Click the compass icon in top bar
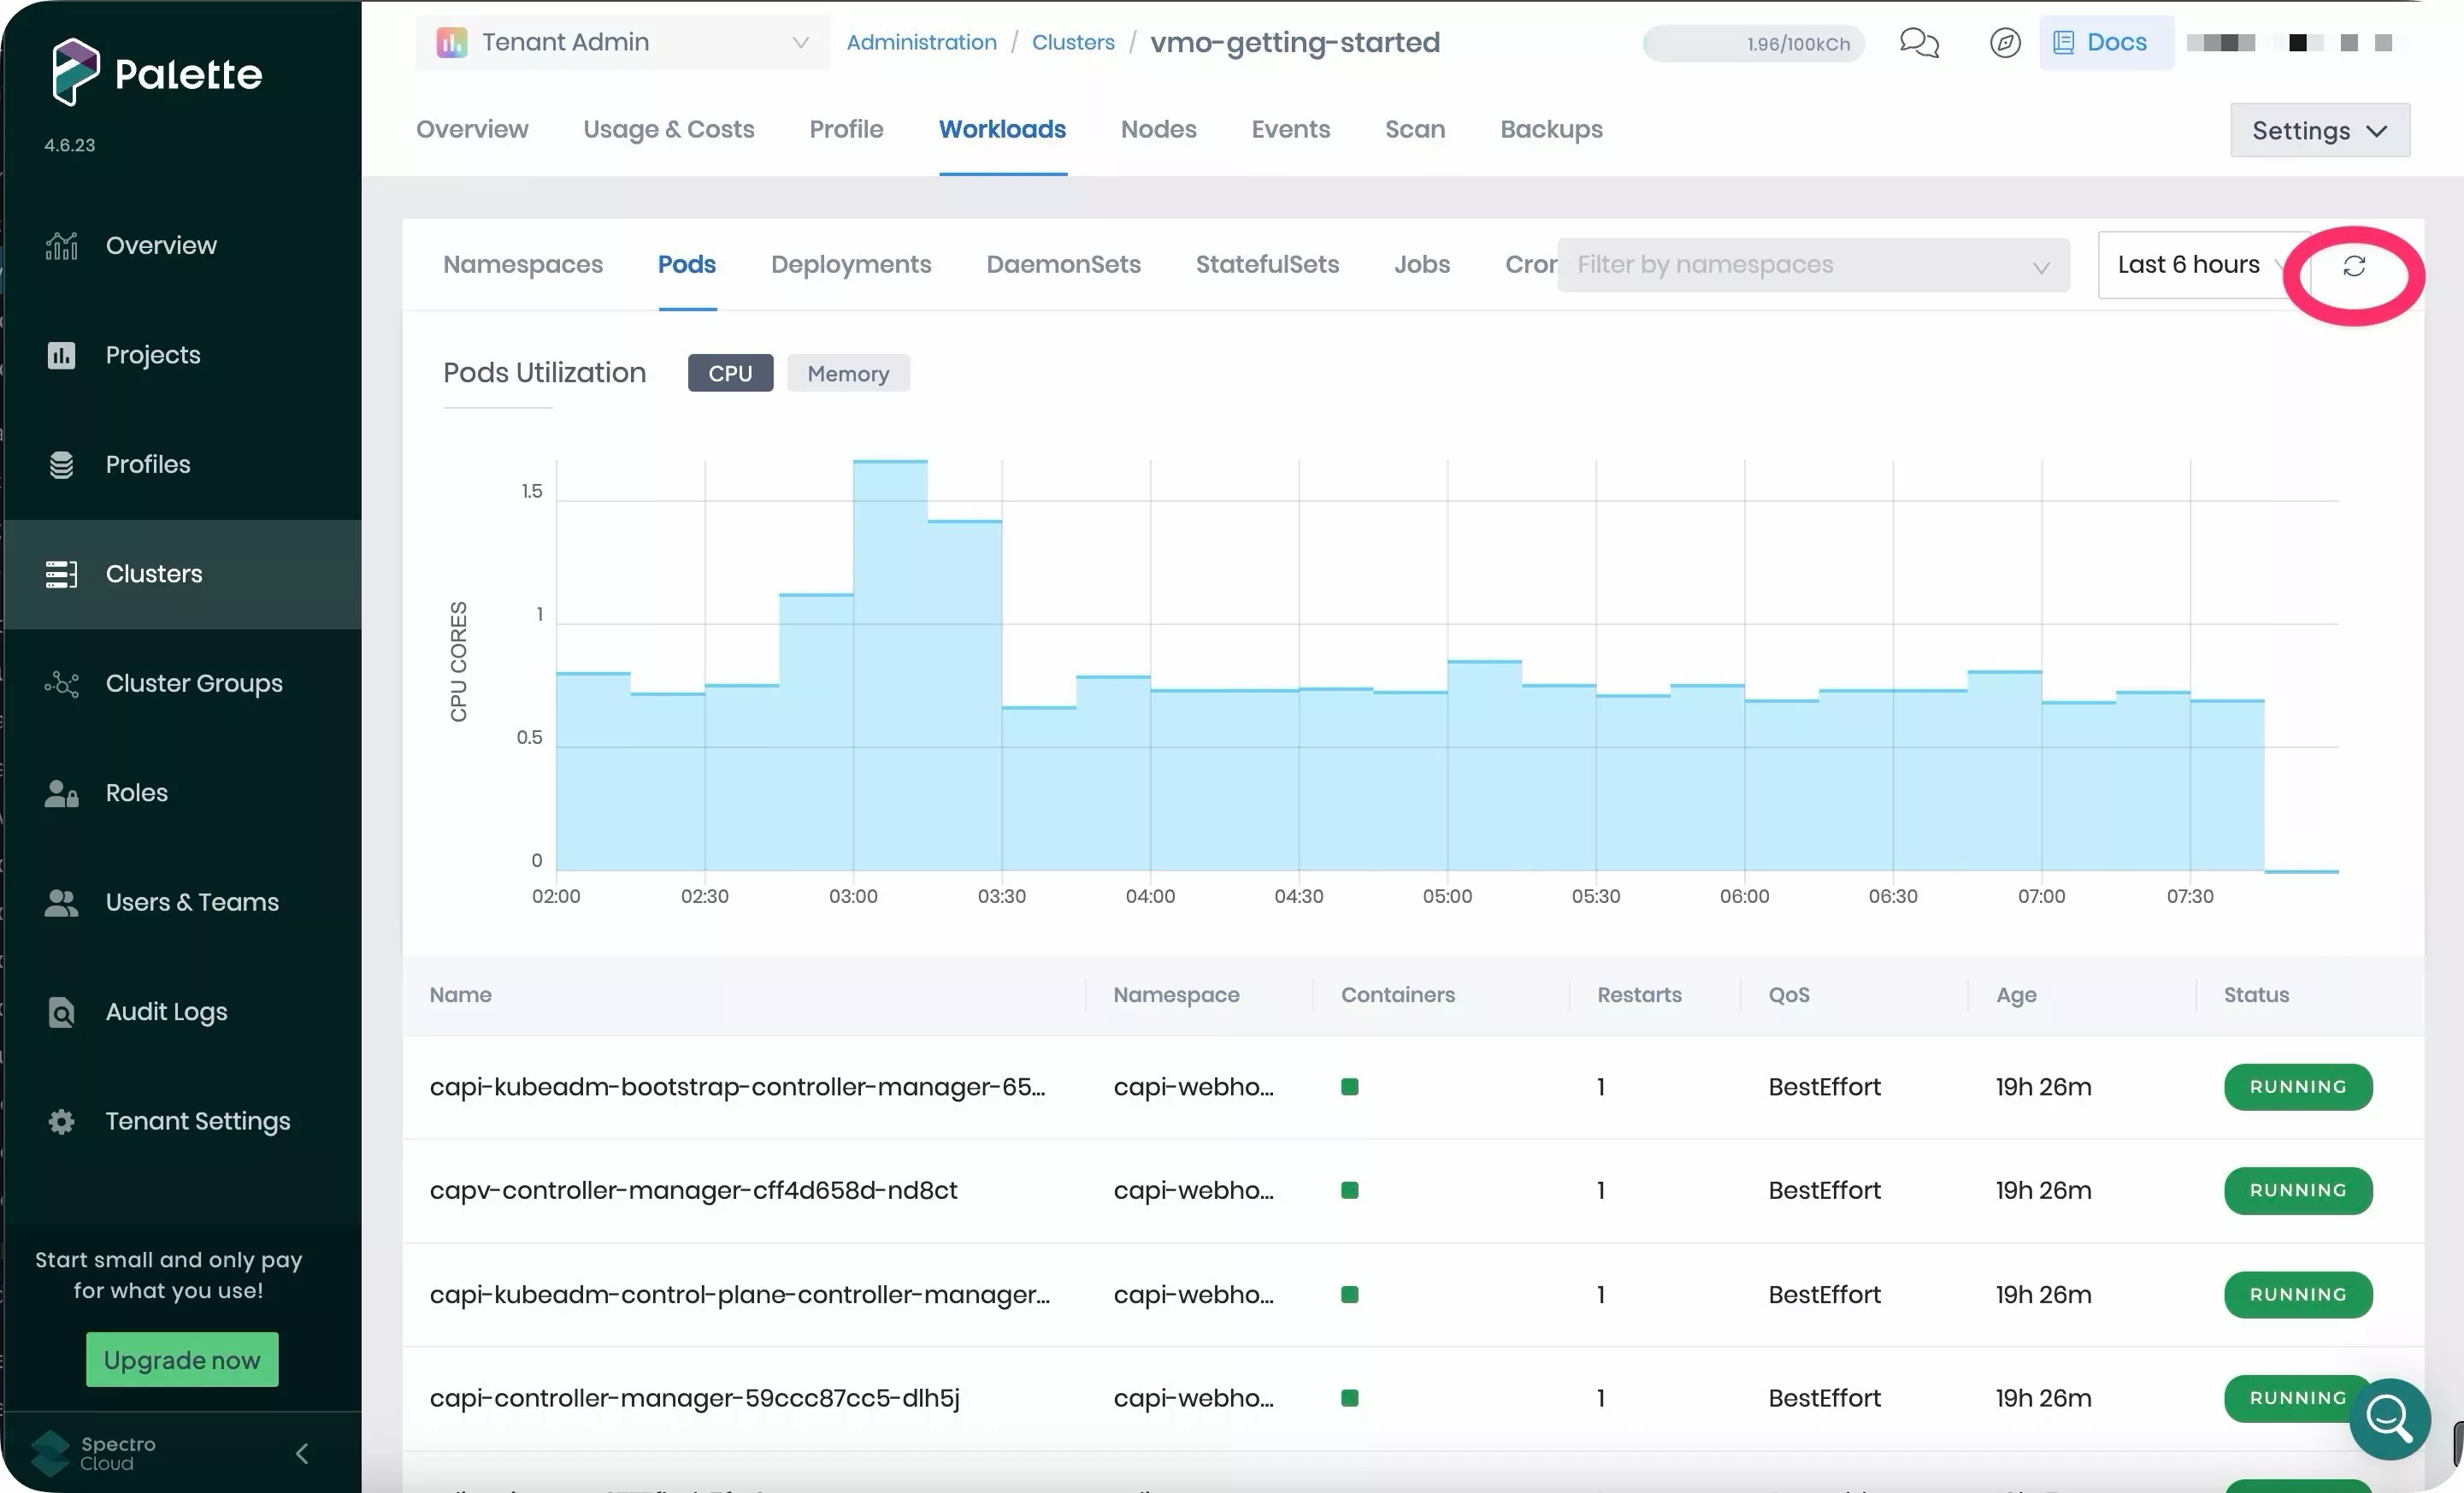The width and height of the screenshot is (2464, 1493). point(2004,43)
